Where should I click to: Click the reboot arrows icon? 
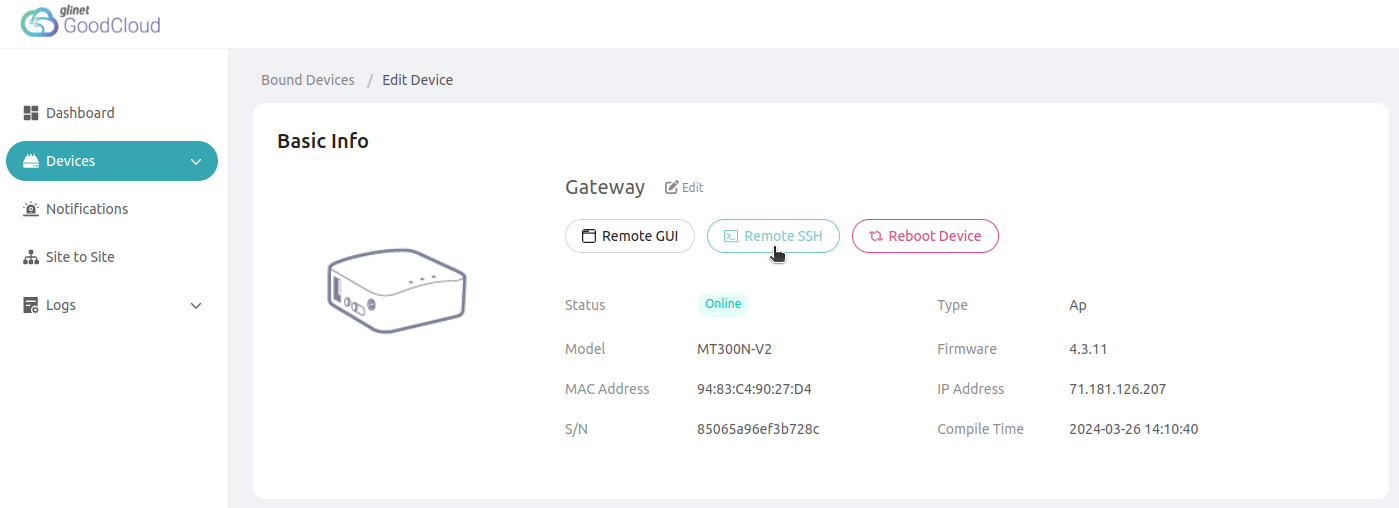coord(876,236)
